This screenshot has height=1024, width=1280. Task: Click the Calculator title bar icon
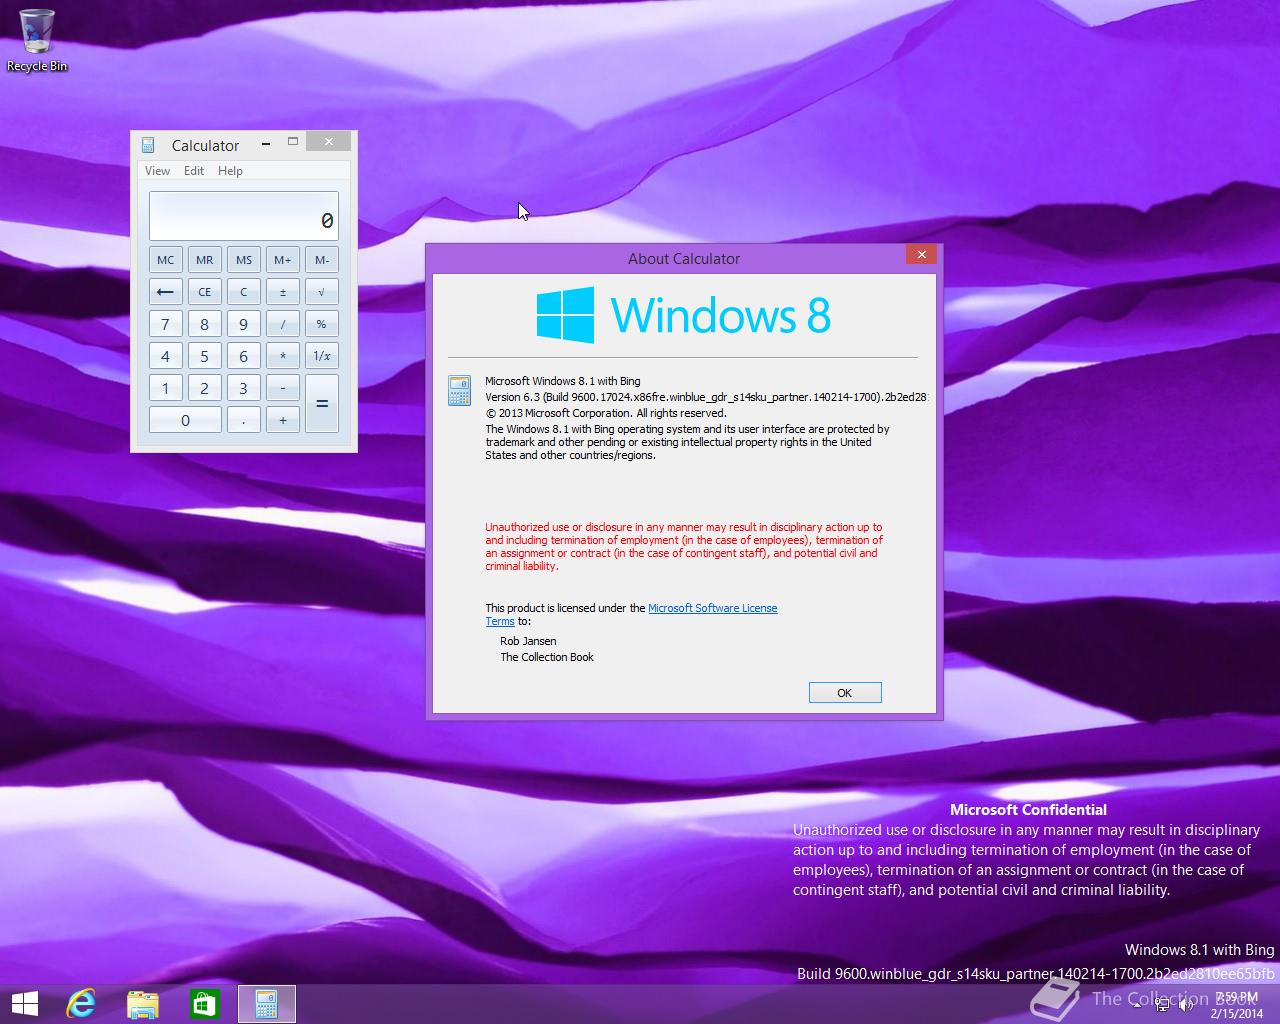148,145
